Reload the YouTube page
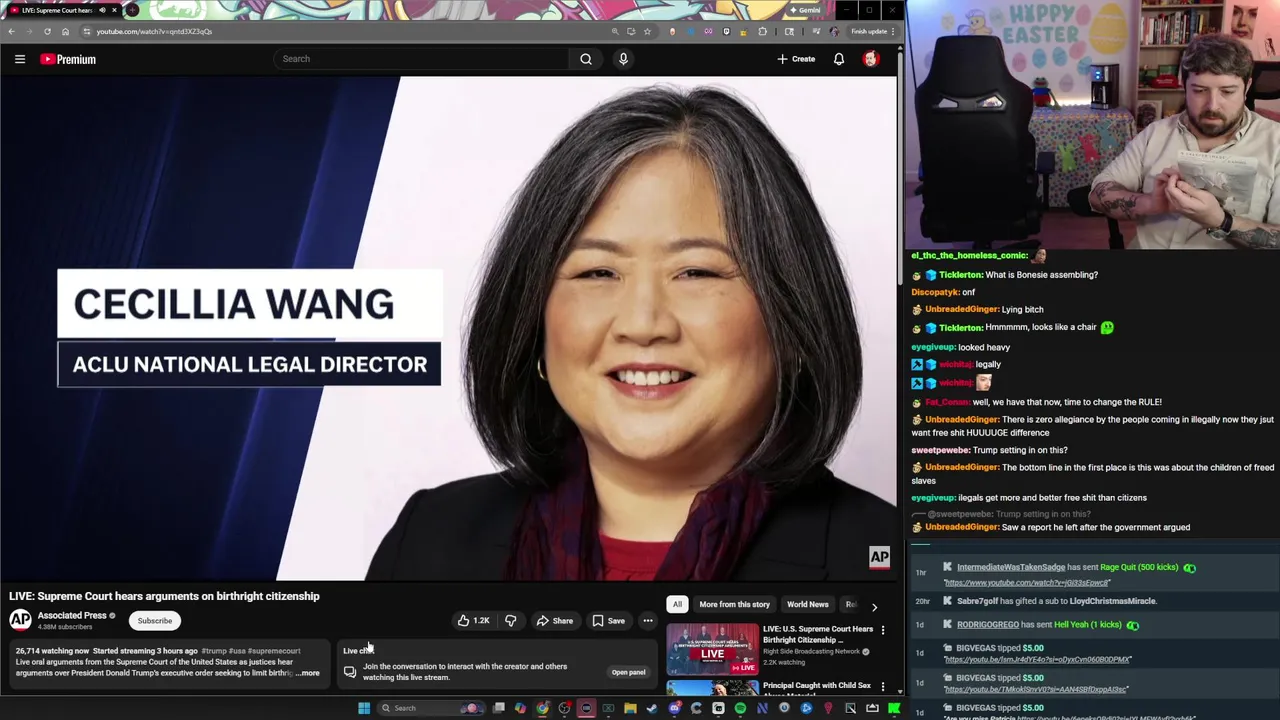The width and height of the screenshot is (1280, 720). point(47,31)
